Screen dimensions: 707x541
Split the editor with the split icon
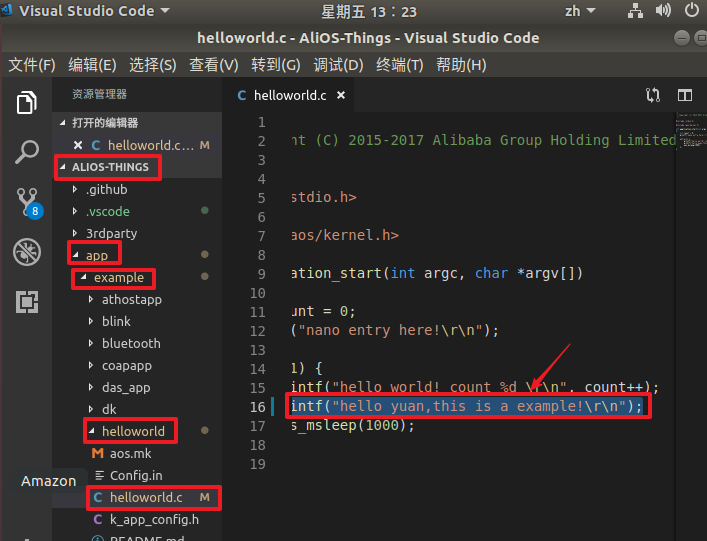pos(684,95)
